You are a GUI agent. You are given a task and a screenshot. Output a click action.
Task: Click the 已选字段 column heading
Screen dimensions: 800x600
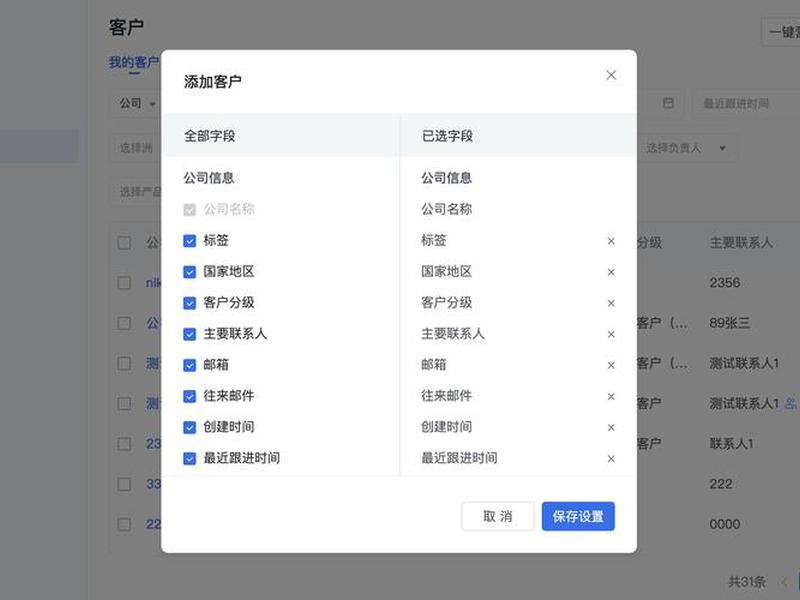(x=447, y=136)
